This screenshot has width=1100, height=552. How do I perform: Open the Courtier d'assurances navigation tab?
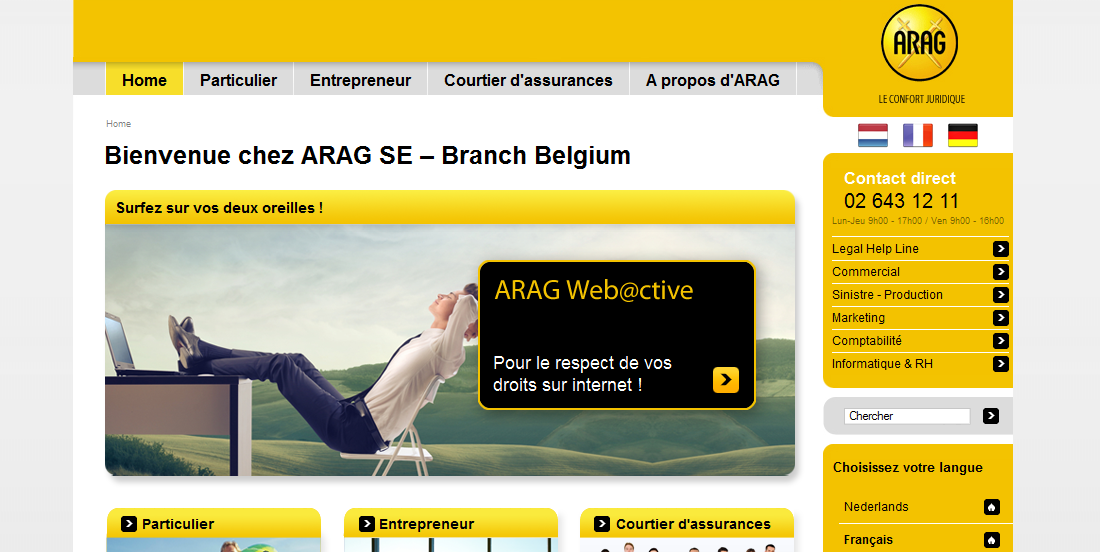[x=528, y=80]
